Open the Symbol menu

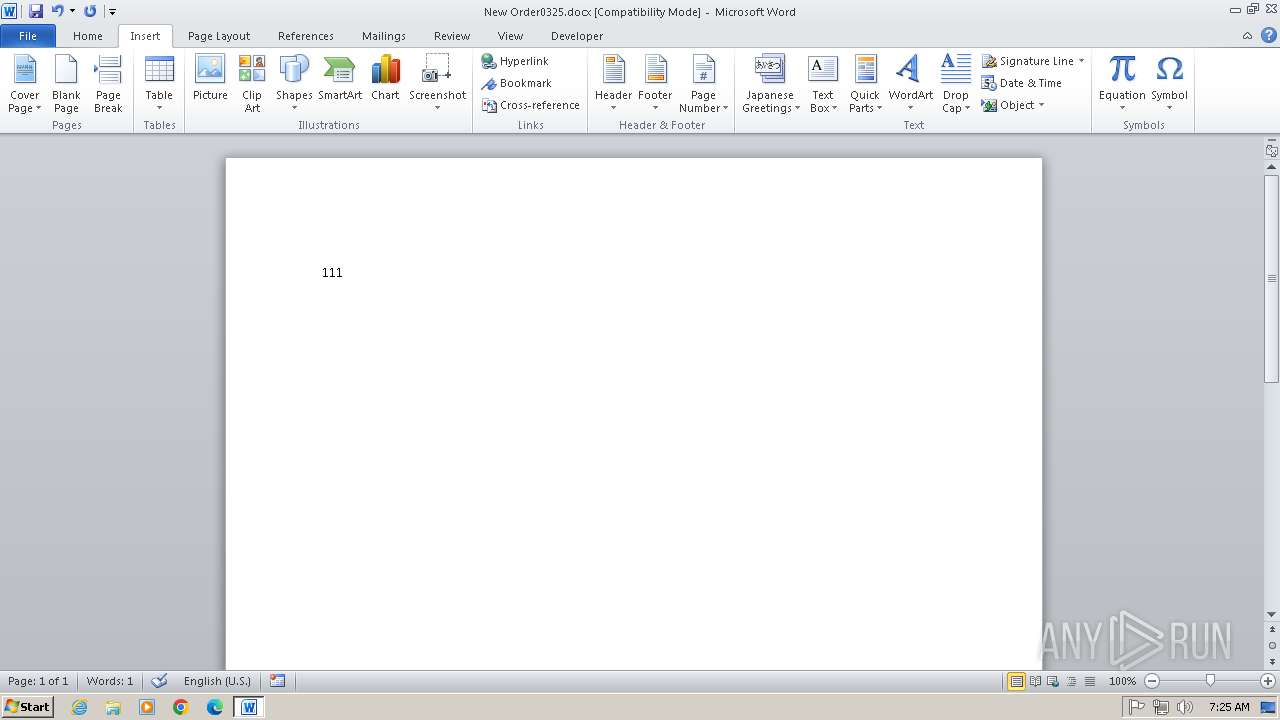coord(1169,84)
